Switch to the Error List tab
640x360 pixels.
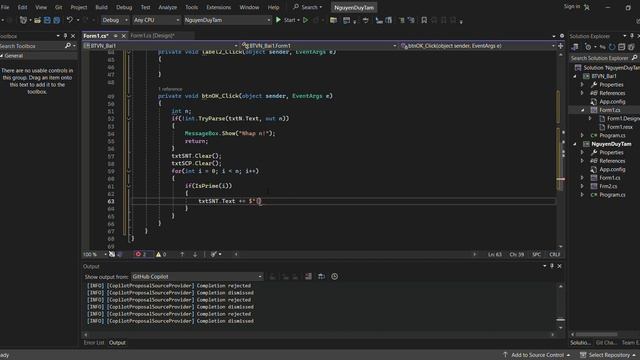94,342
